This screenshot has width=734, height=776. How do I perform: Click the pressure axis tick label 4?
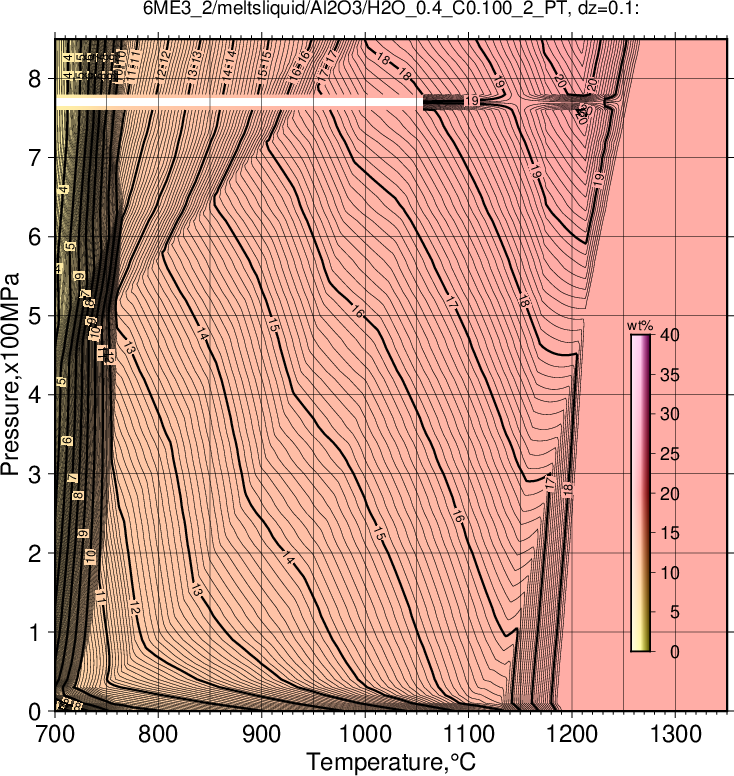pyautogui.click(x=35, y=395)
